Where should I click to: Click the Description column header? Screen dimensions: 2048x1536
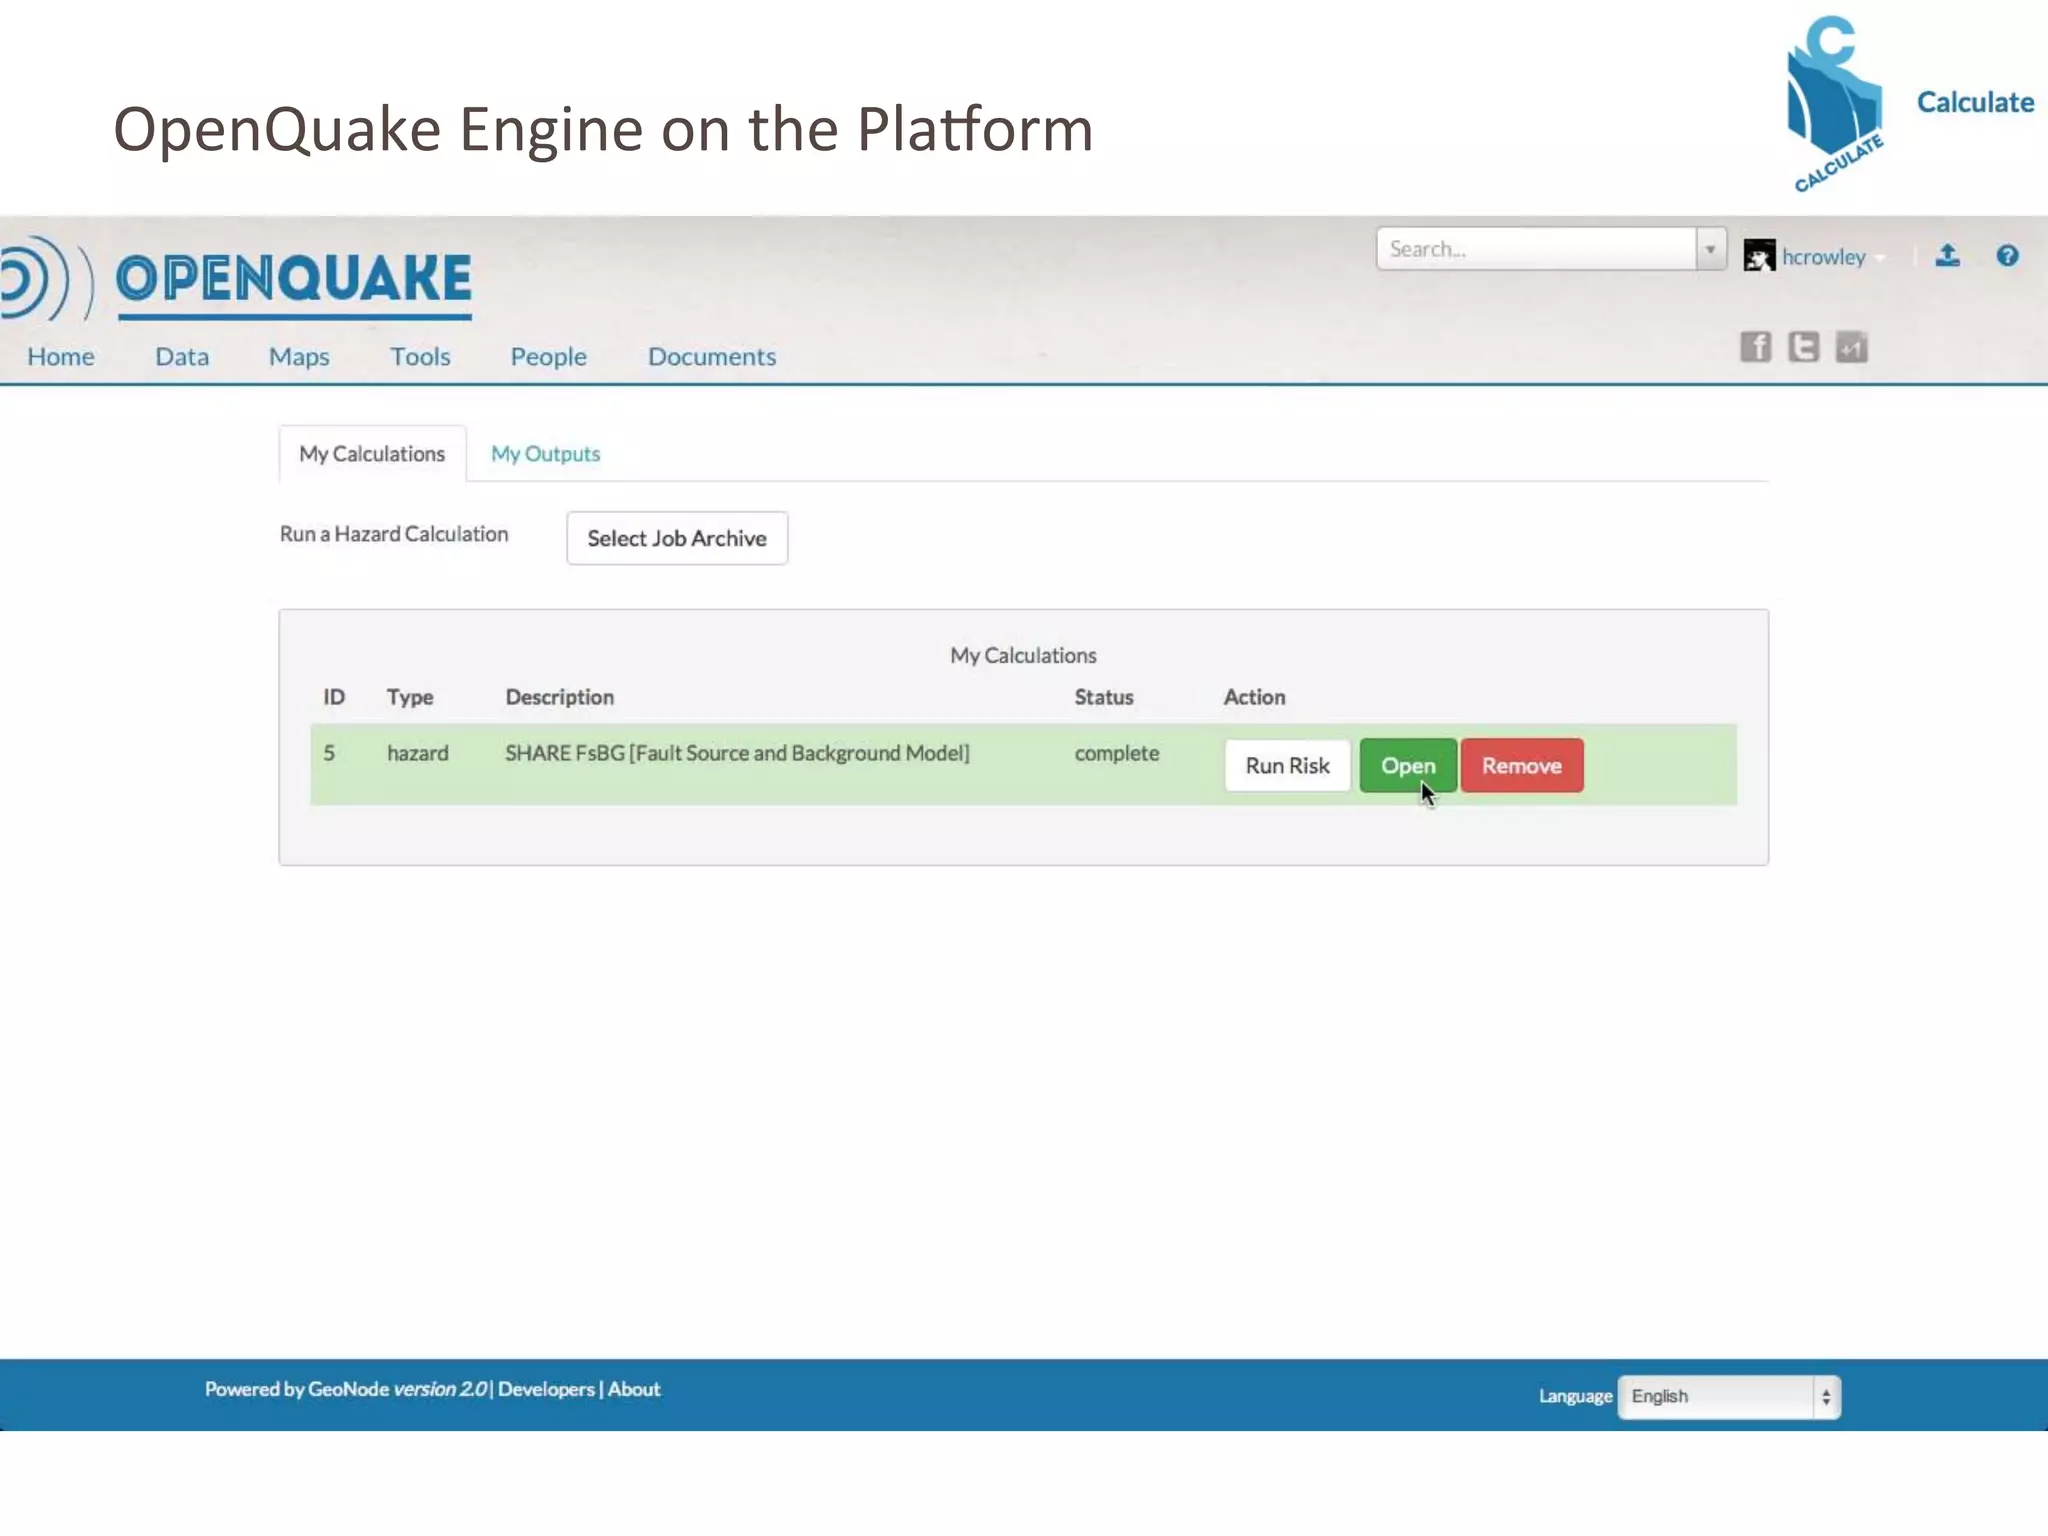(559, 697)
